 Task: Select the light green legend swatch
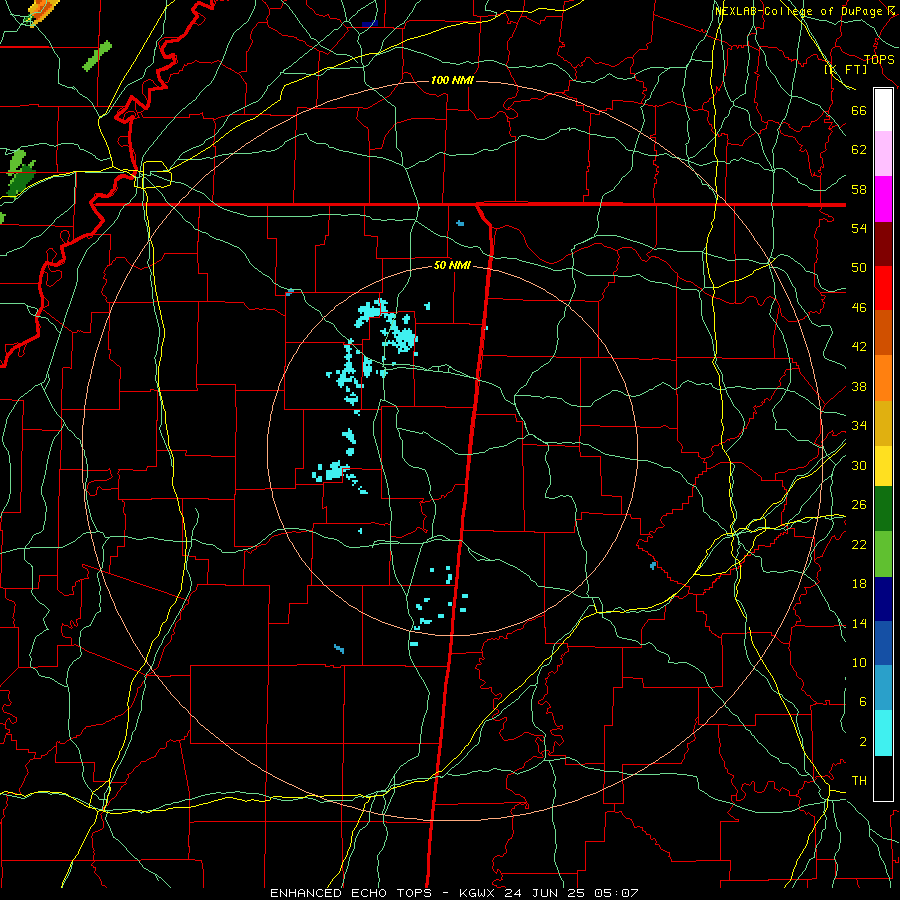pyautogui.click(x=883, y=554)
